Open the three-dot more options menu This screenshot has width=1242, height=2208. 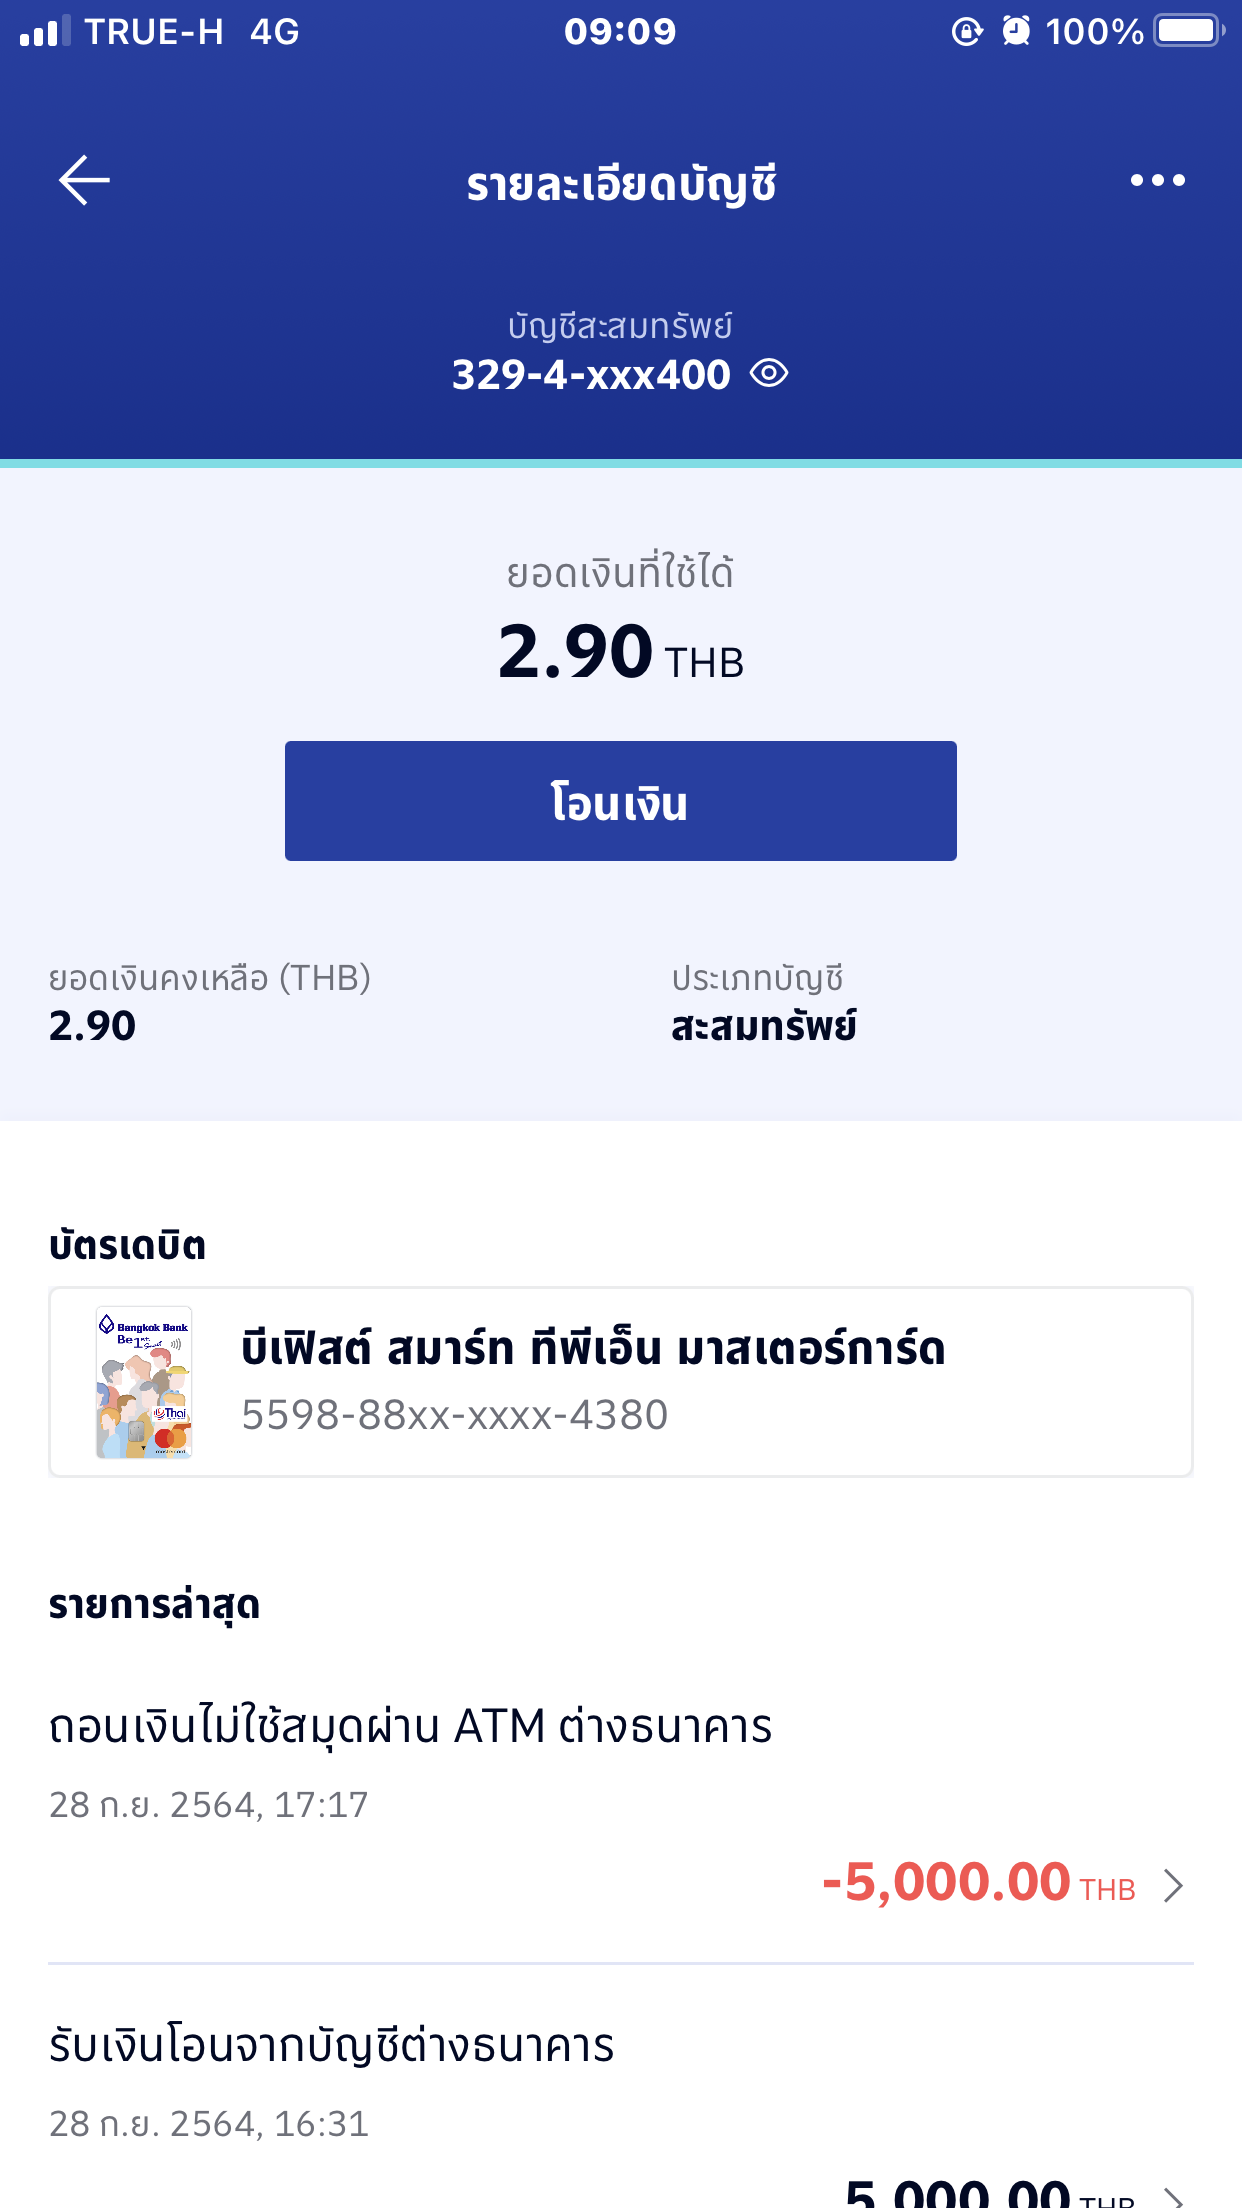pos(1157,181)
